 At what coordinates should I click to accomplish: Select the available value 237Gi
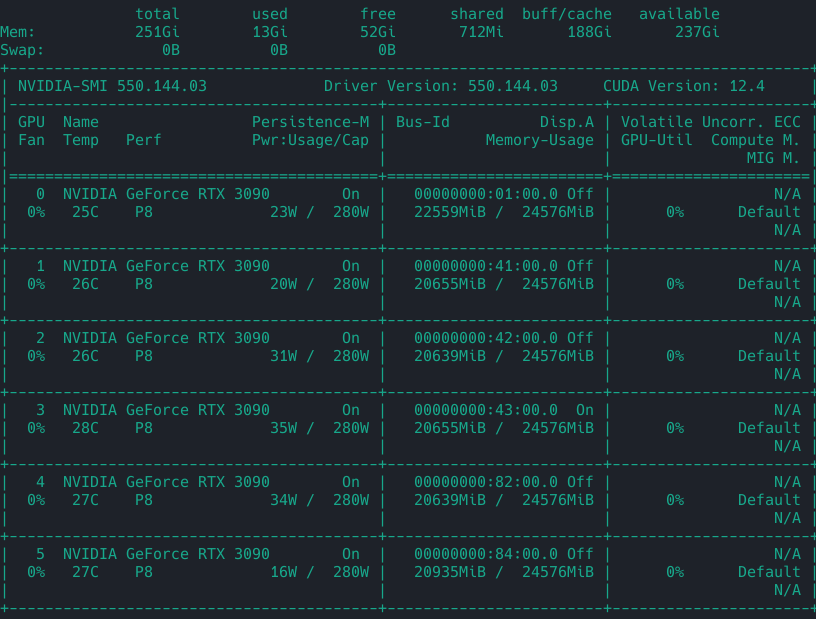click(x=697, y=32)
